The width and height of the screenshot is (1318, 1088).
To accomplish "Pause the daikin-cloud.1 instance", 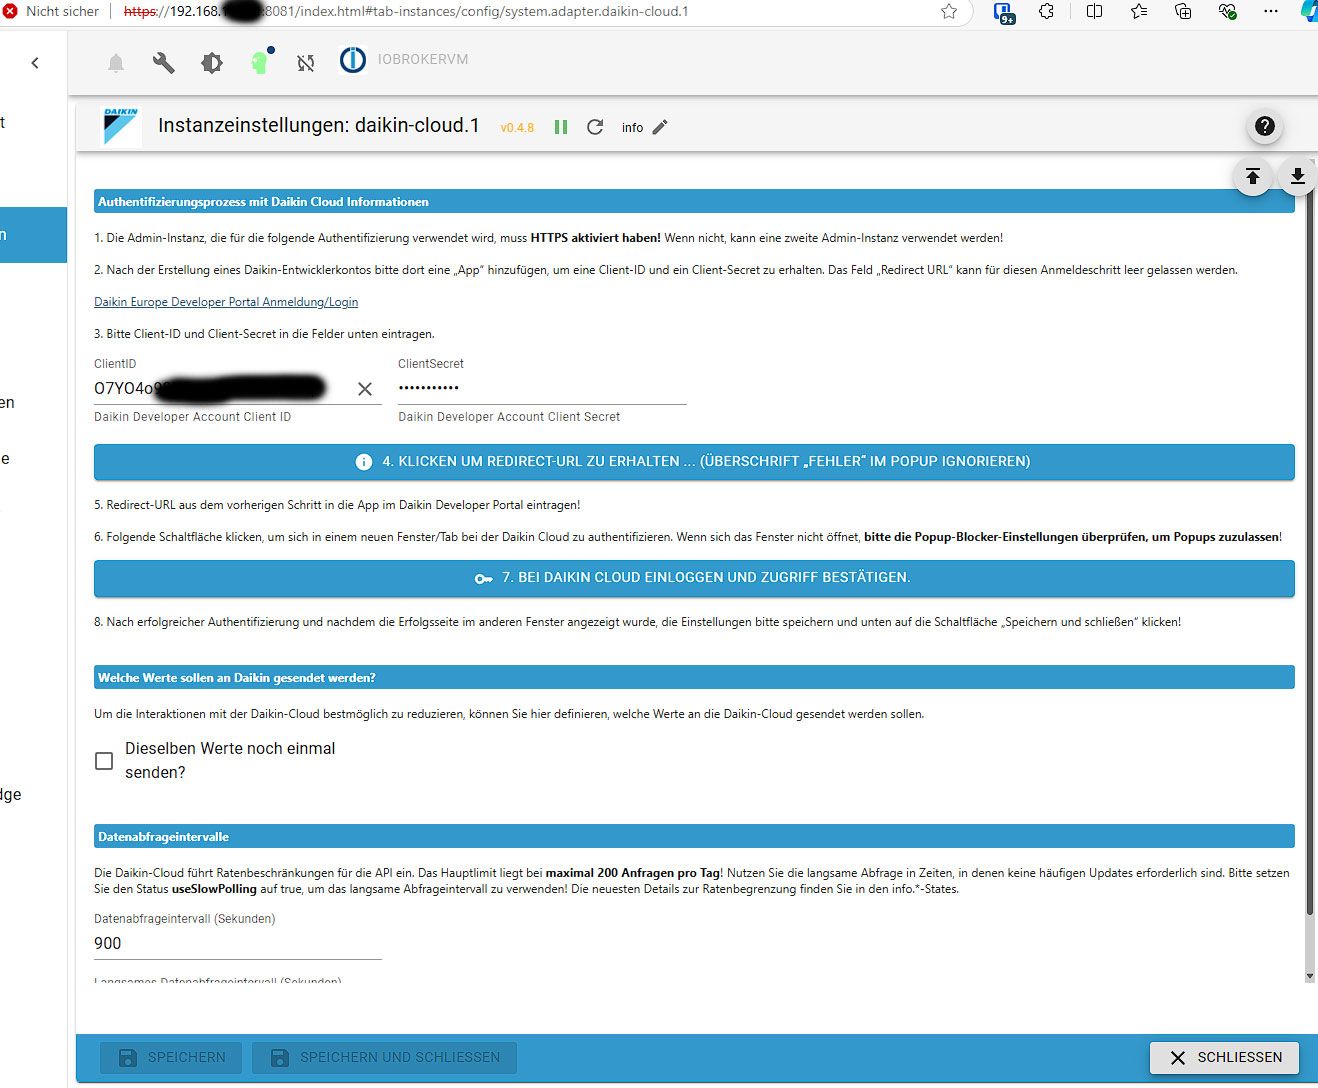I will tap(561, 127).
